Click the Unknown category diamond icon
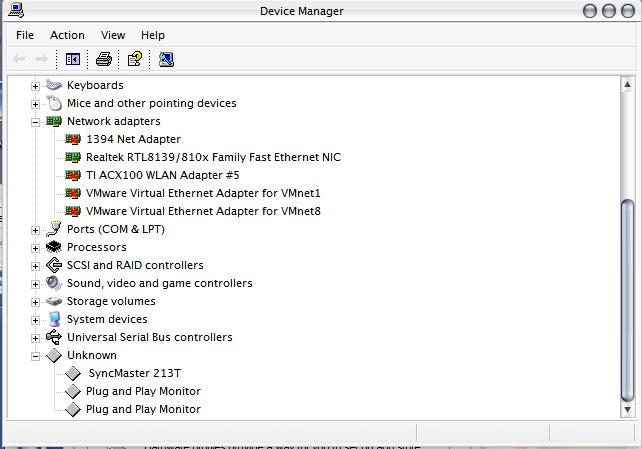The height and width of the screenshot is (449, 642). click(54, 355)
